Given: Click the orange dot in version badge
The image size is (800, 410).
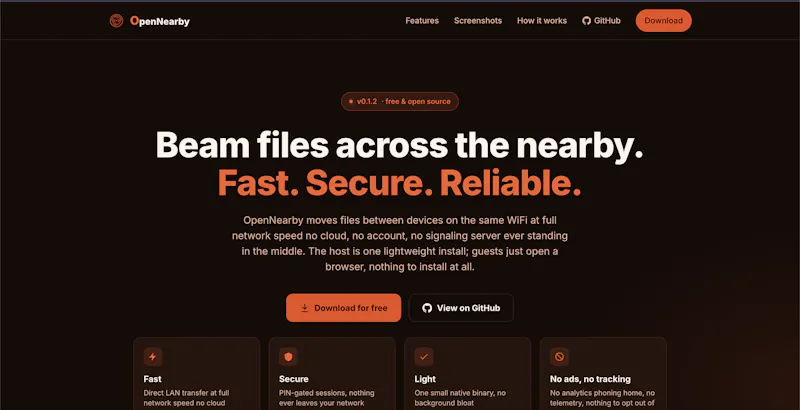Looking at the screenshot, I should point(351,101).
